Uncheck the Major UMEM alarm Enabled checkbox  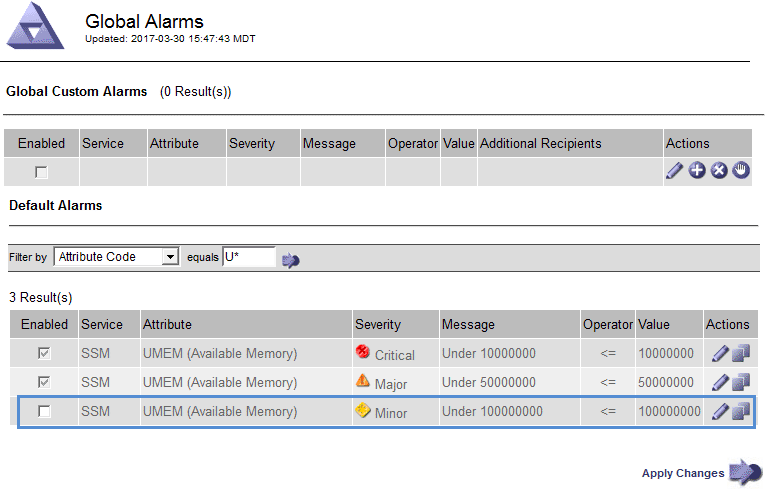point(44,382)
